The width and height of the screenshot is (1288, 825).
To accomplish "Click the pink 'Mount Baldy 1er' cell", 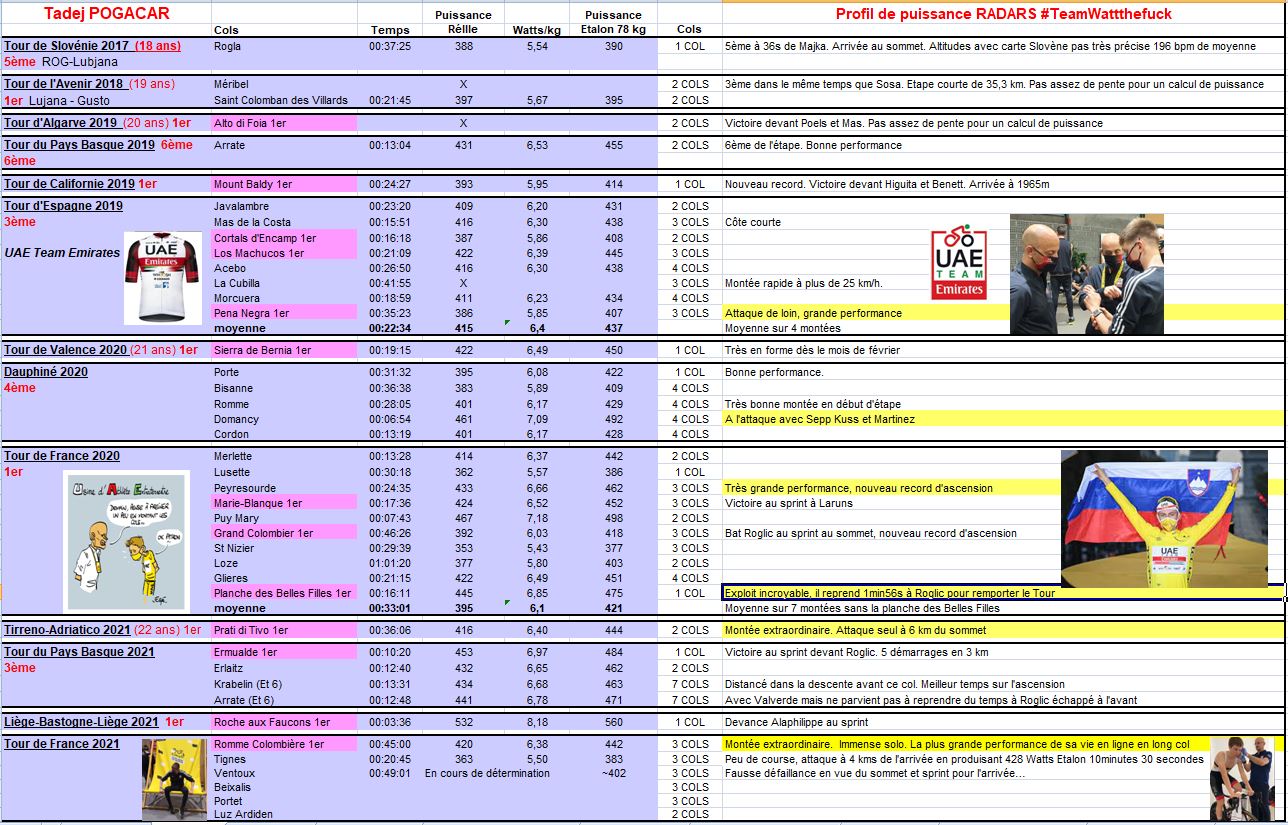I will tap(284, 184).
